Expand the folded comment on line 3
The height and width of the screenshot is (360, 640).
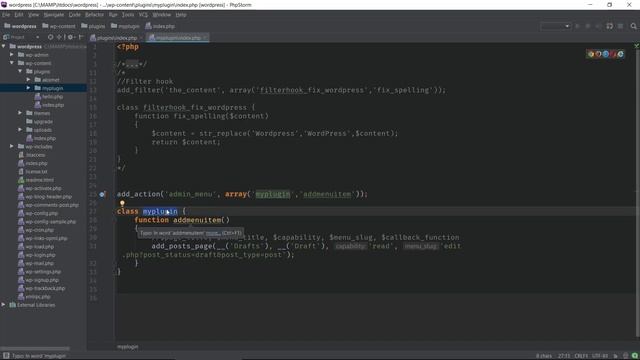[x=132, y=64]
